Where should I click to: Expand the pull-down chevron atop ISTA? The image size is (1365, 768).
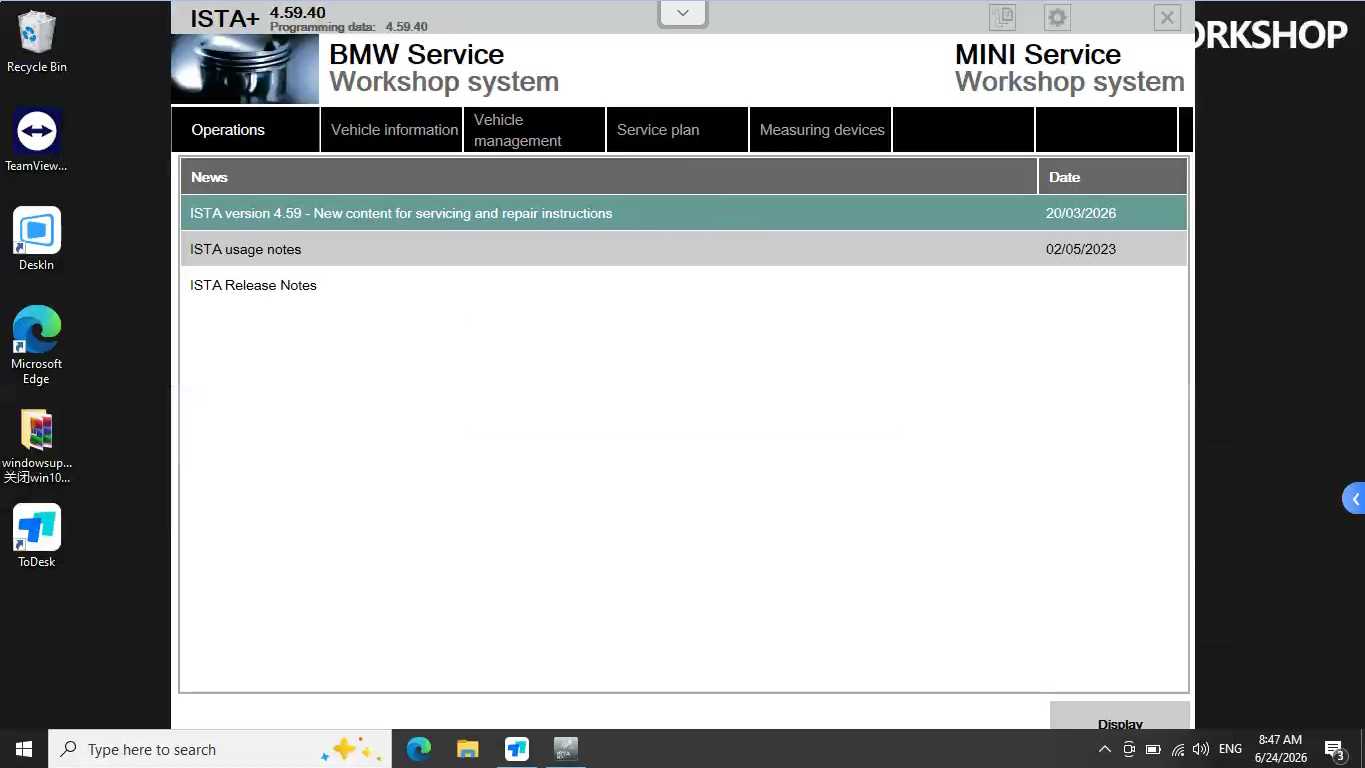pyautogui.click(x=683, y=13)
